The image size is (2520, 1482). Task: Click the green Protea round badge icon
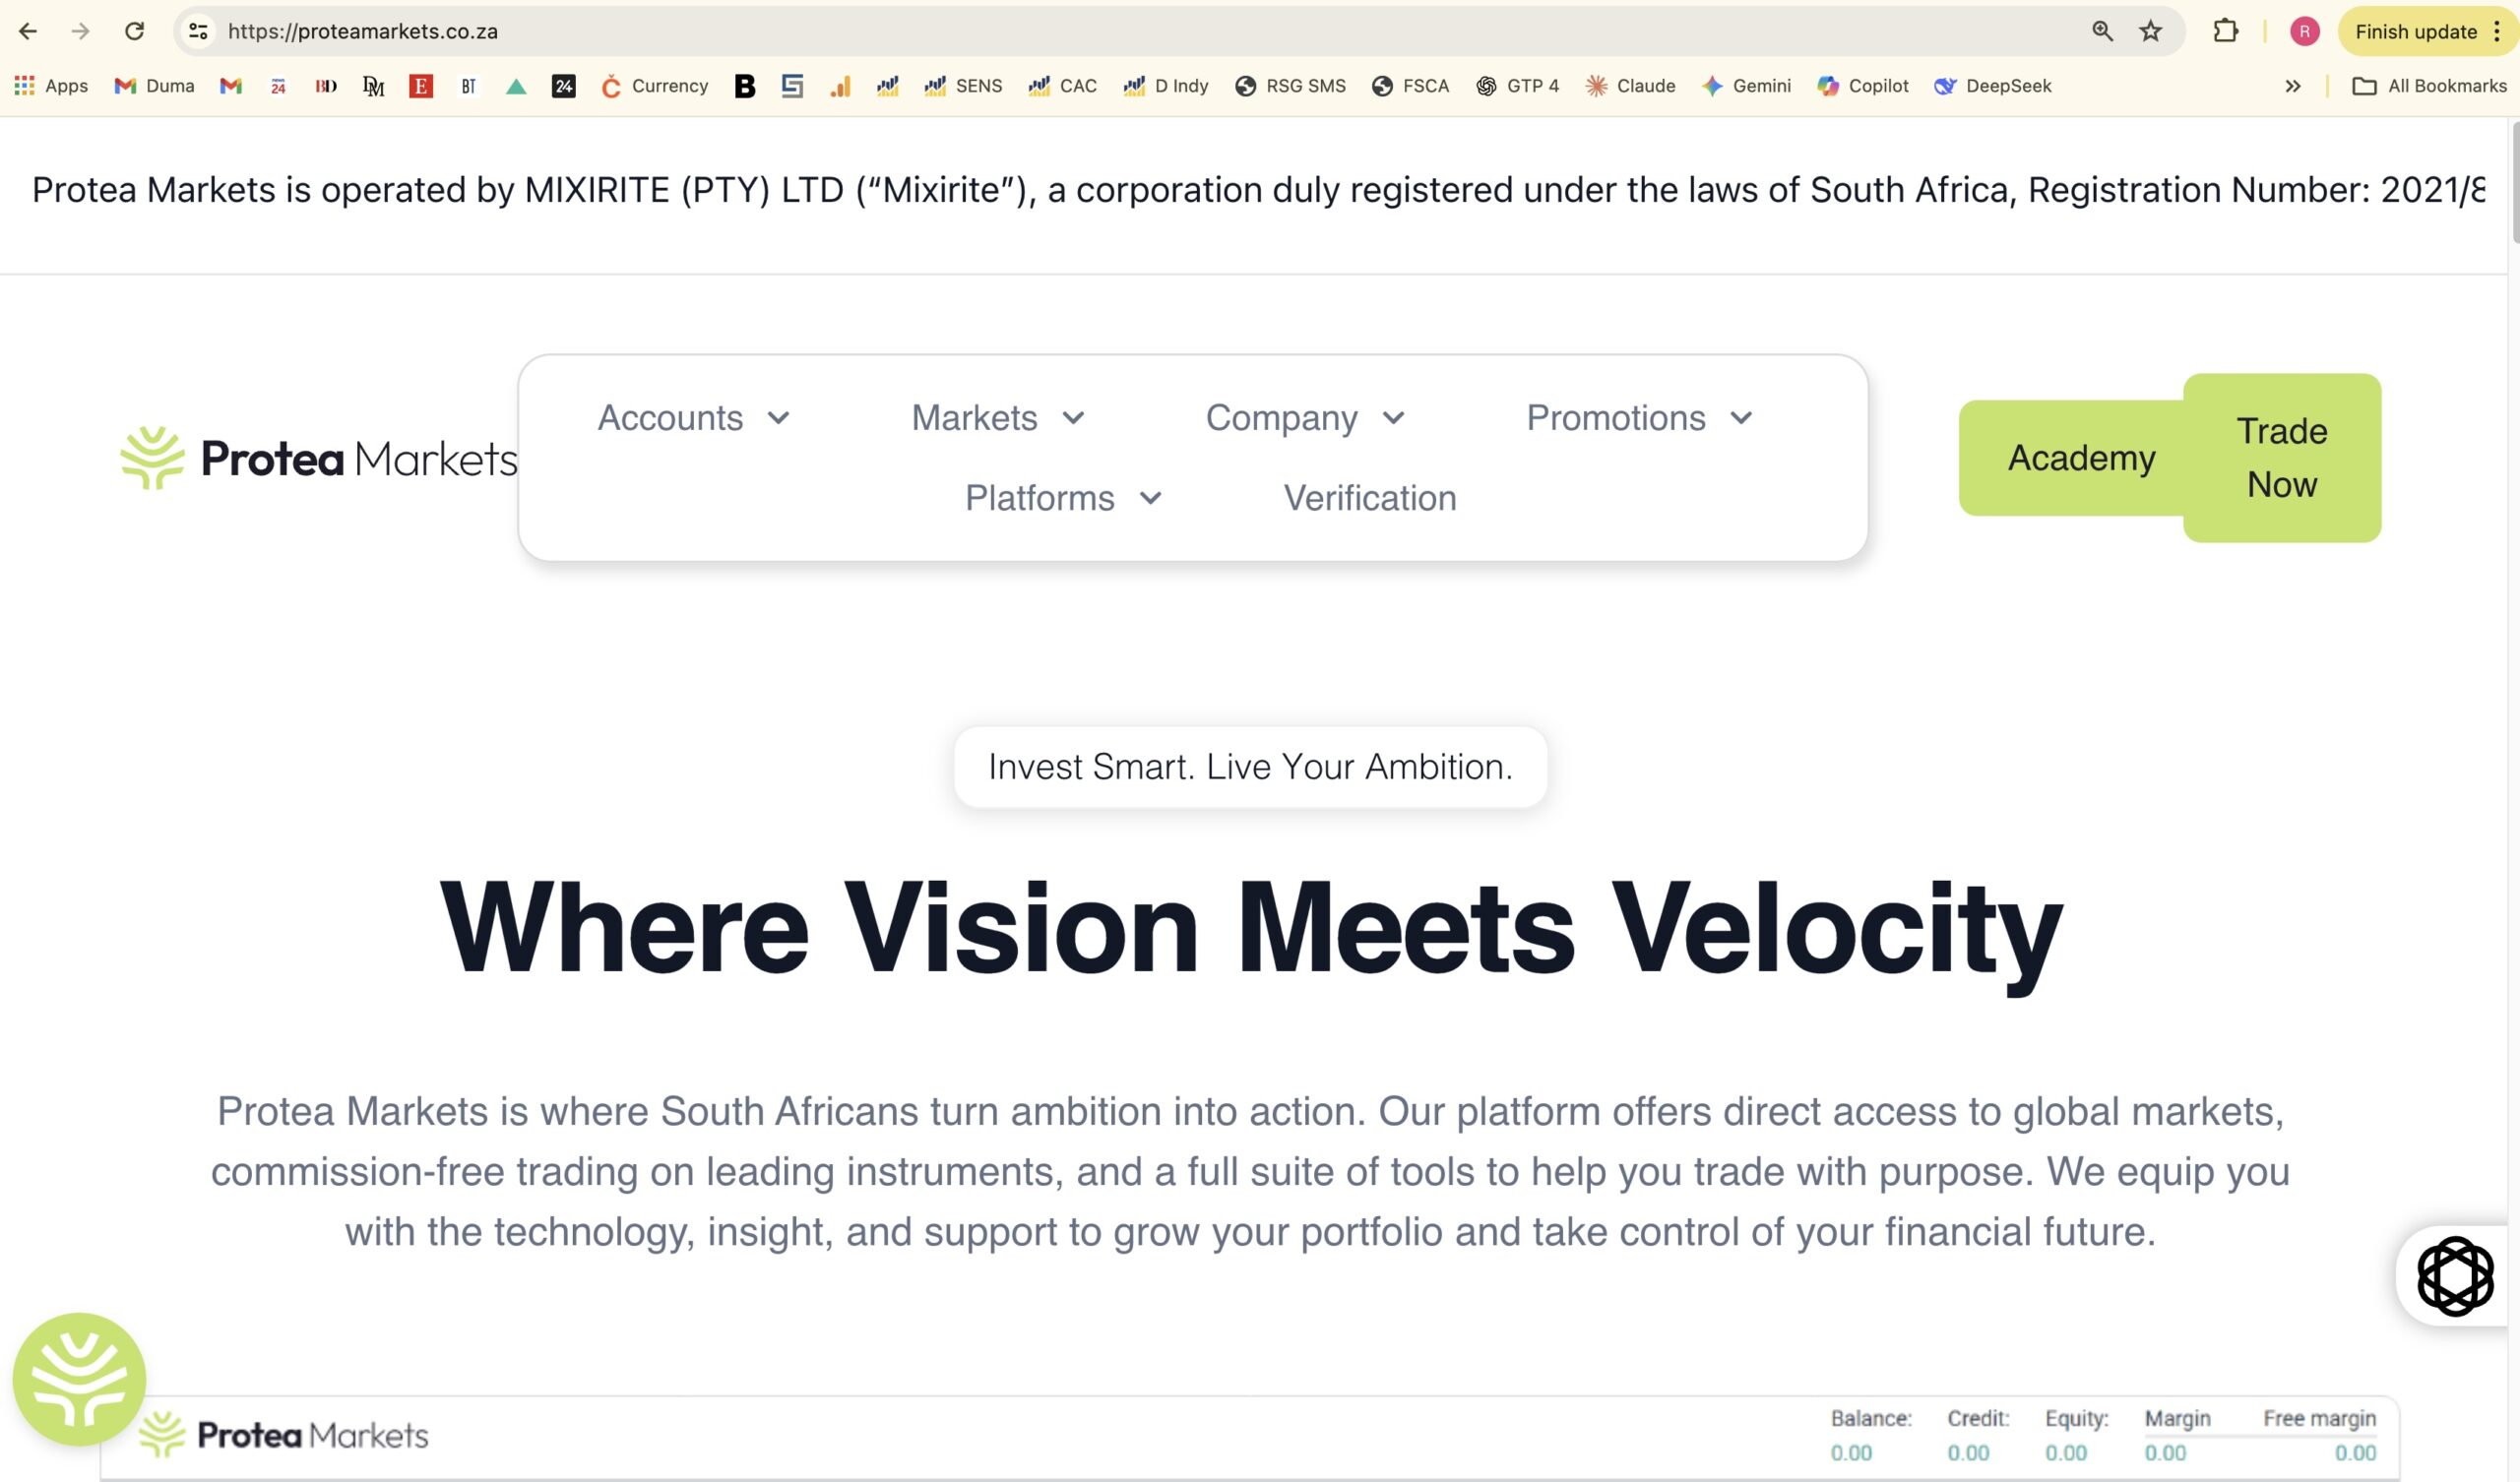[79, 1379]
